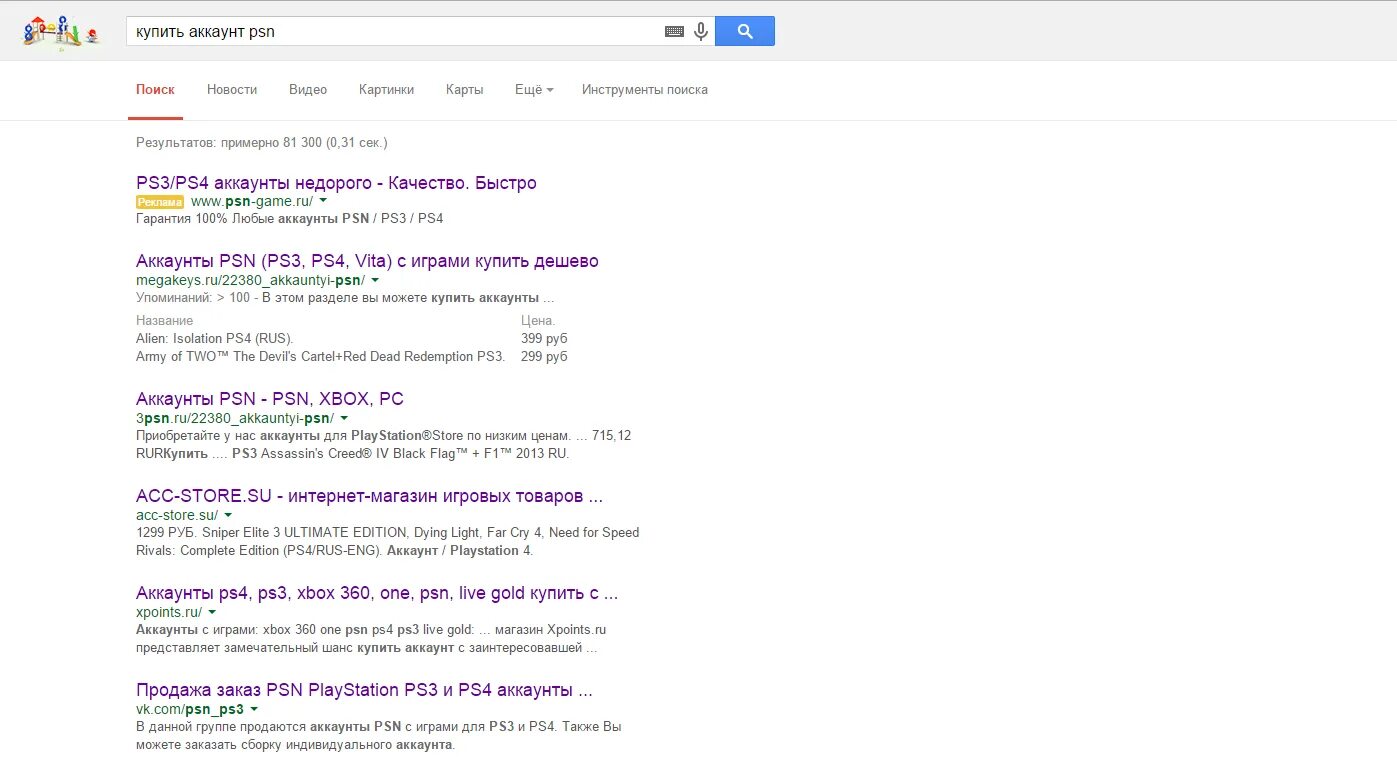Click the blue search magnifier button
The width and height of the screenshot is (1397, 769).
click(x=745, y=31)
